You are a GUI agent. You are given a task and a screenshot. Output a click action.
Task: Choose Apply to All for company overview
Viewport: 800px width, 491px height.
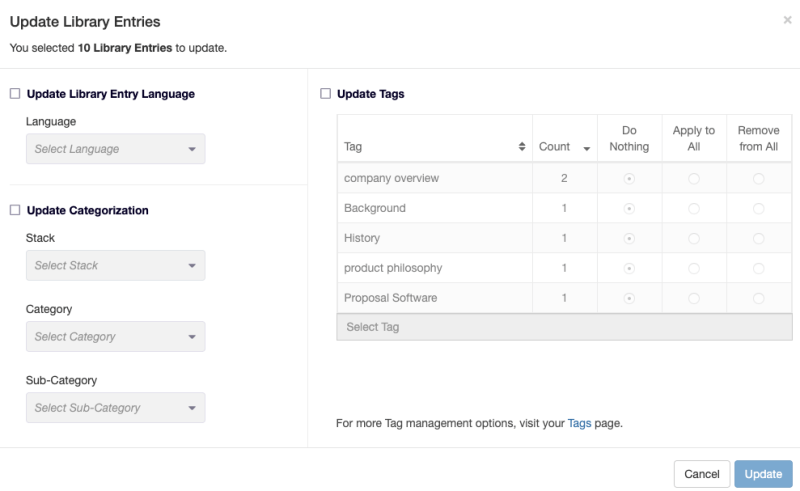coord(694,178)
